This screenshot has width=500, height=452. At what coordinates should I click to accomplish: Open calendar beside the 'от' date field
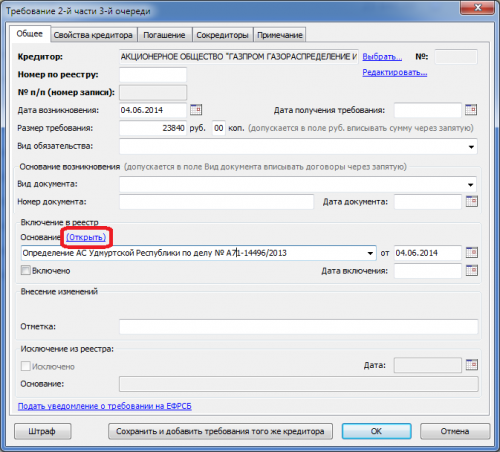pyautogui.click(x=472, y=253)
